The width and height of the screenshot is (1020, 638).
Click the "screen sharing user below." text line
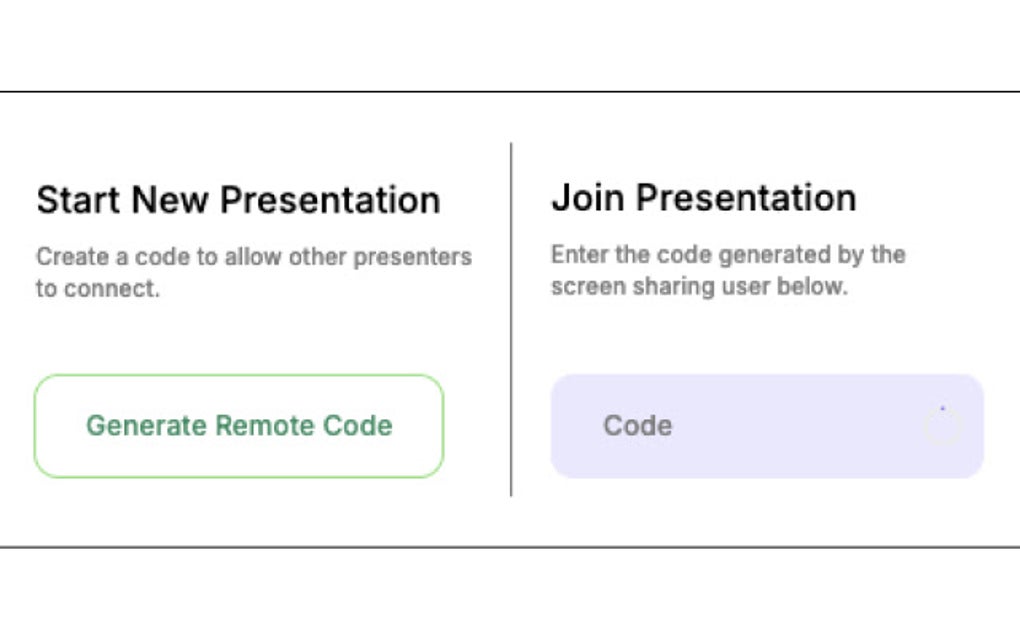698,287
